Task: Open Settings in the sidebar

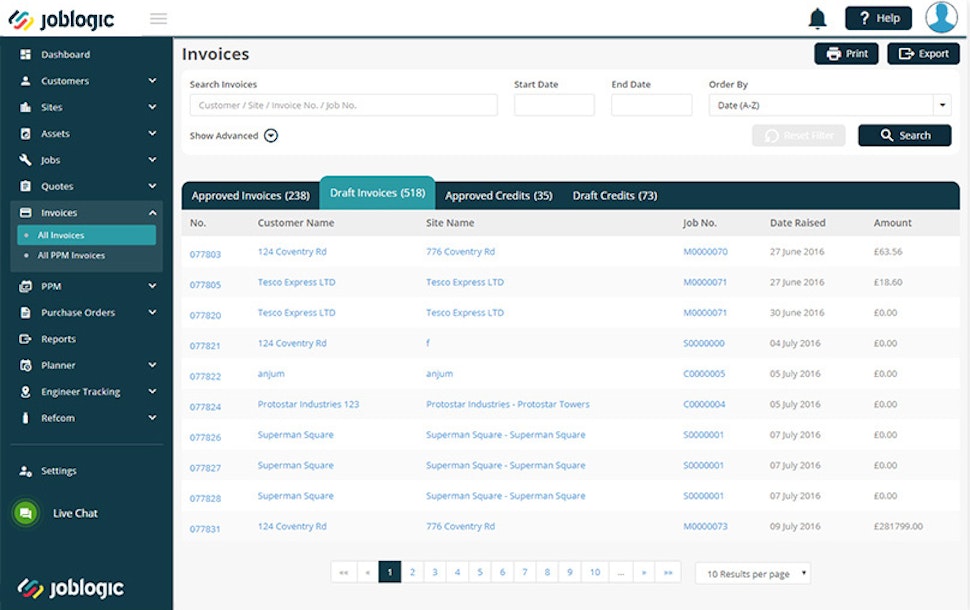Action: (x=58, y=471)
